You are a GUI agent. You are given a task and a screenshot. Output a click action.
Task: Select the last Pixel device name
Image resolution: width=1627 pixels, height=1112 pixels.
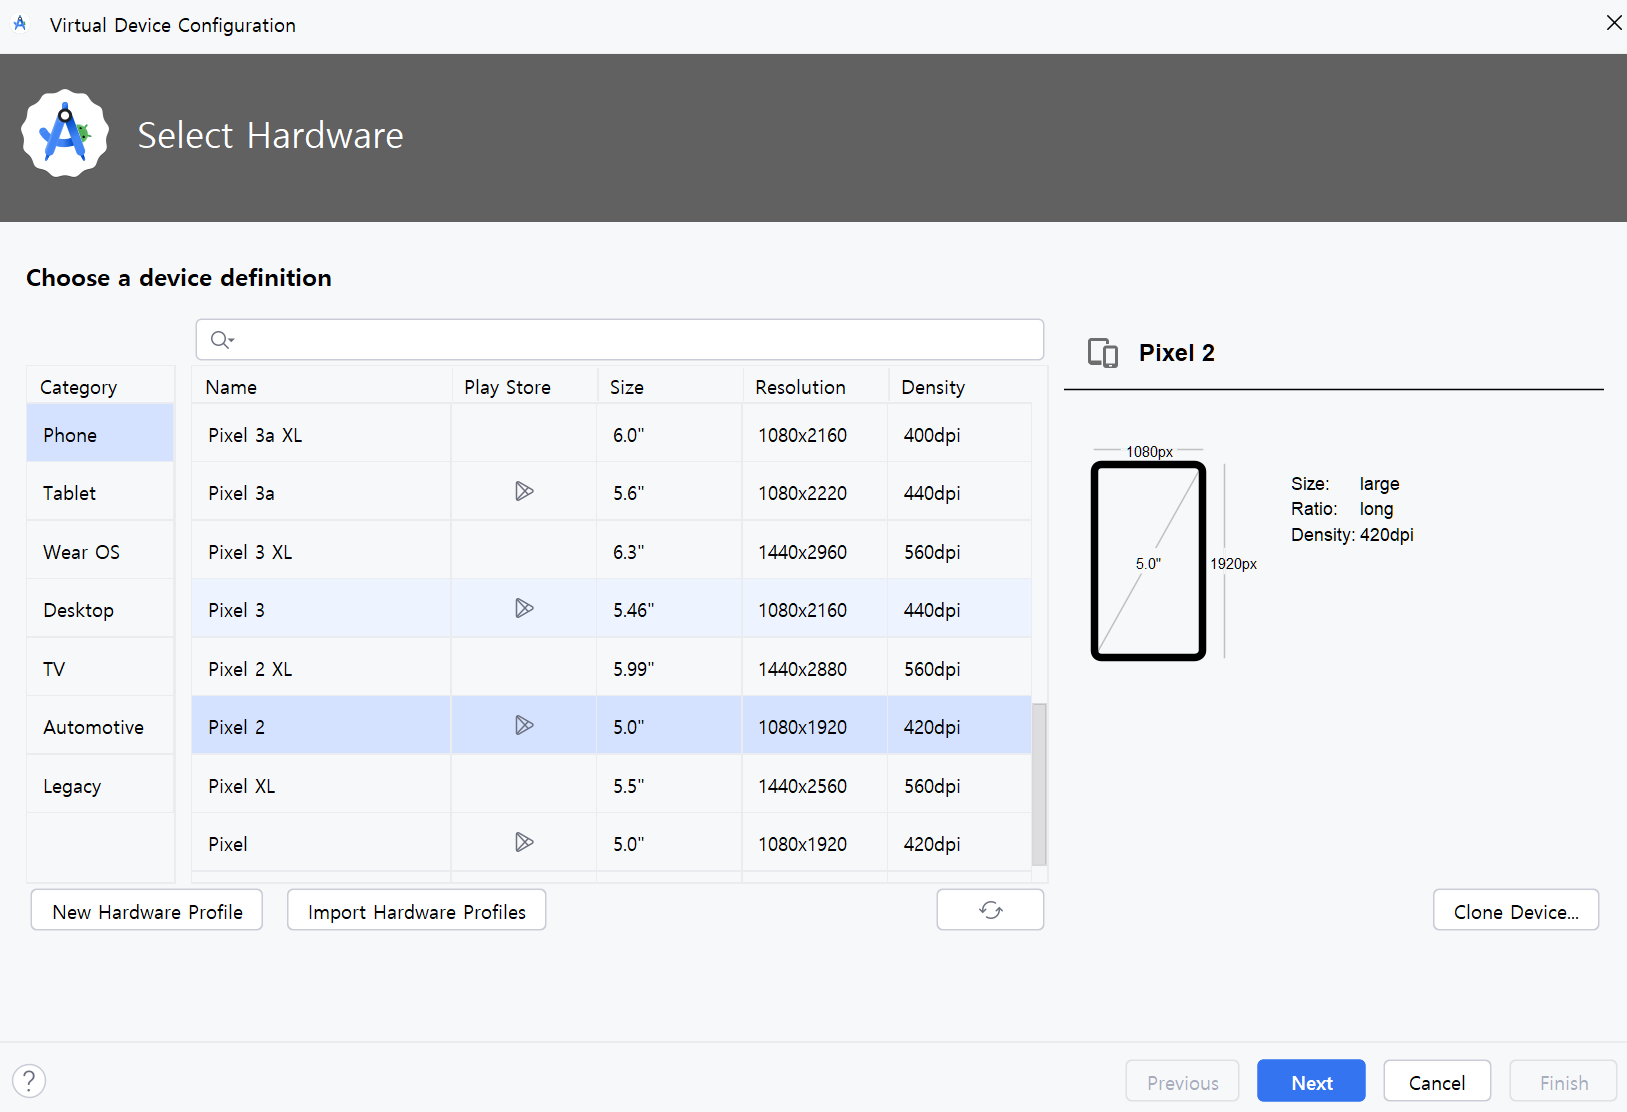[x=228, y=844]
